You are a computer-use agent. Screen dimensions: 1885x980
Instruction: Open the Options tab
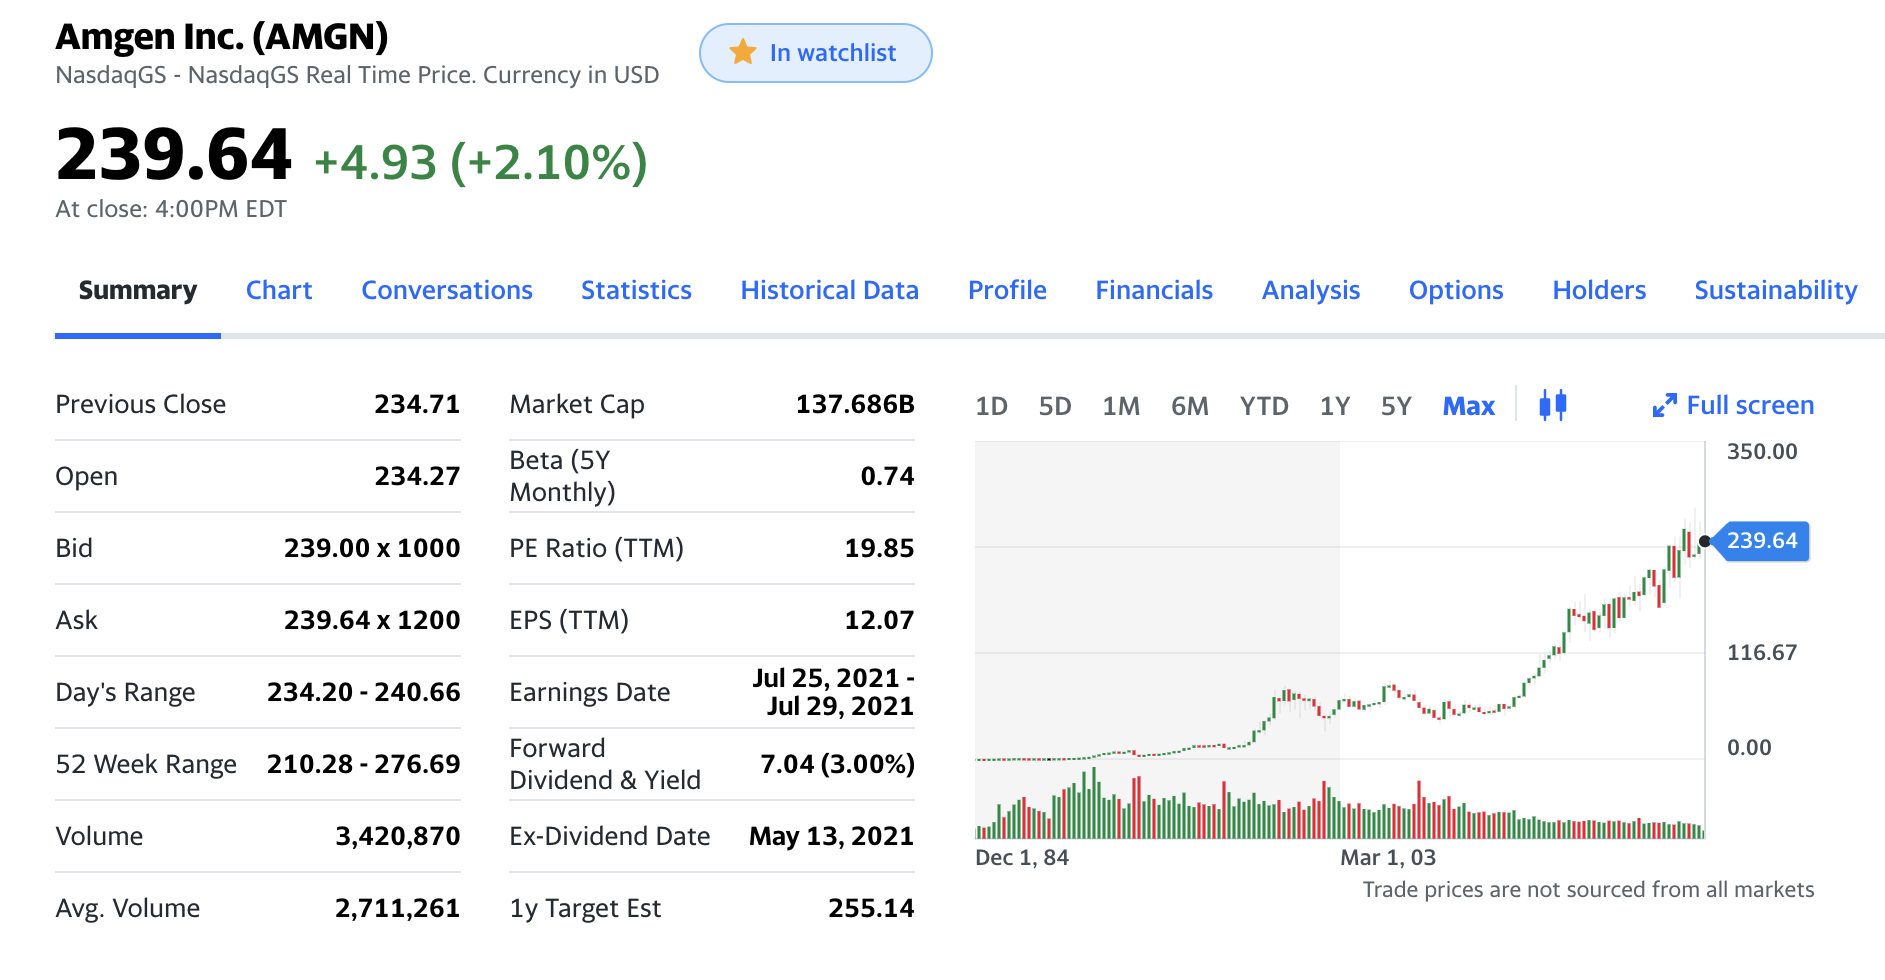pos(1456,290)
